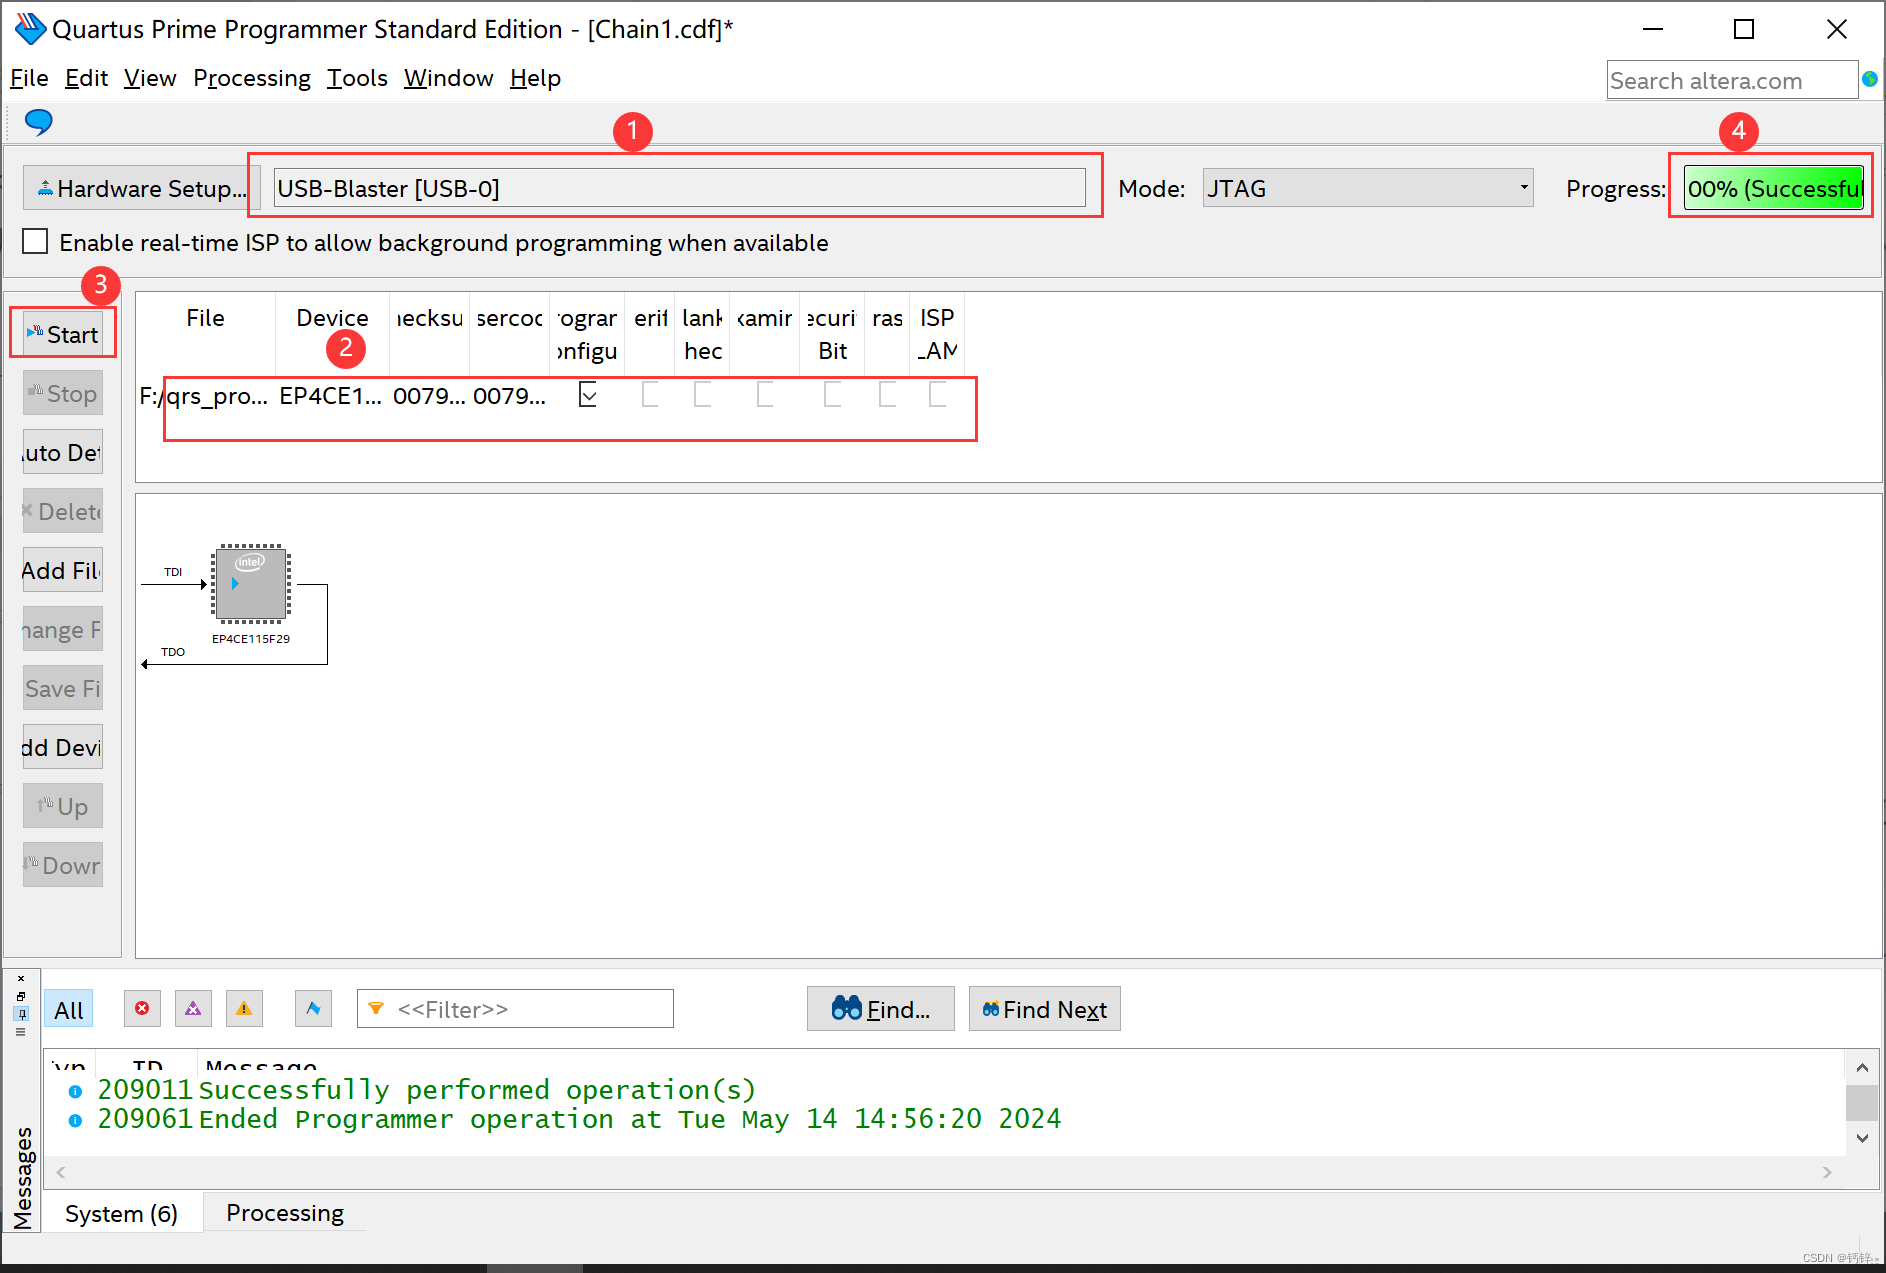Open the Processing menu
Screen dimensions: 1886x1273
click(252, 78)
